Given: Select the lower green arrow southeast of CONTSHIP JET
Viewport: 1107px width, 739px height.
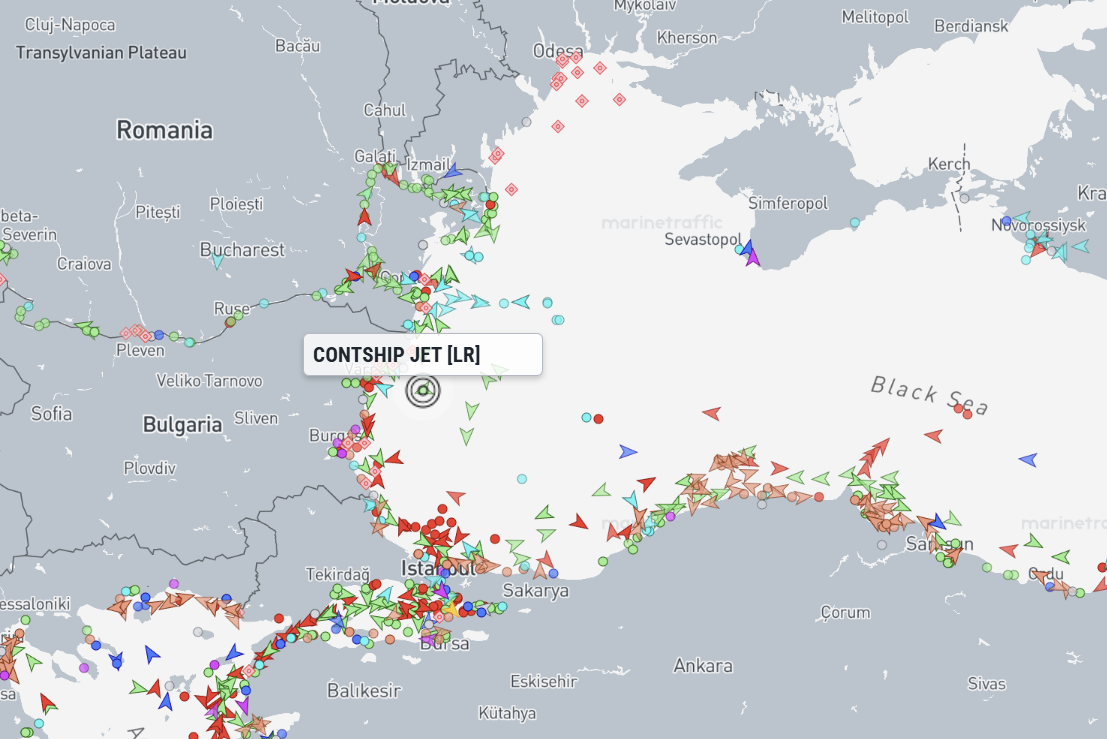Looking at the screenshot, I should [467, 436].
